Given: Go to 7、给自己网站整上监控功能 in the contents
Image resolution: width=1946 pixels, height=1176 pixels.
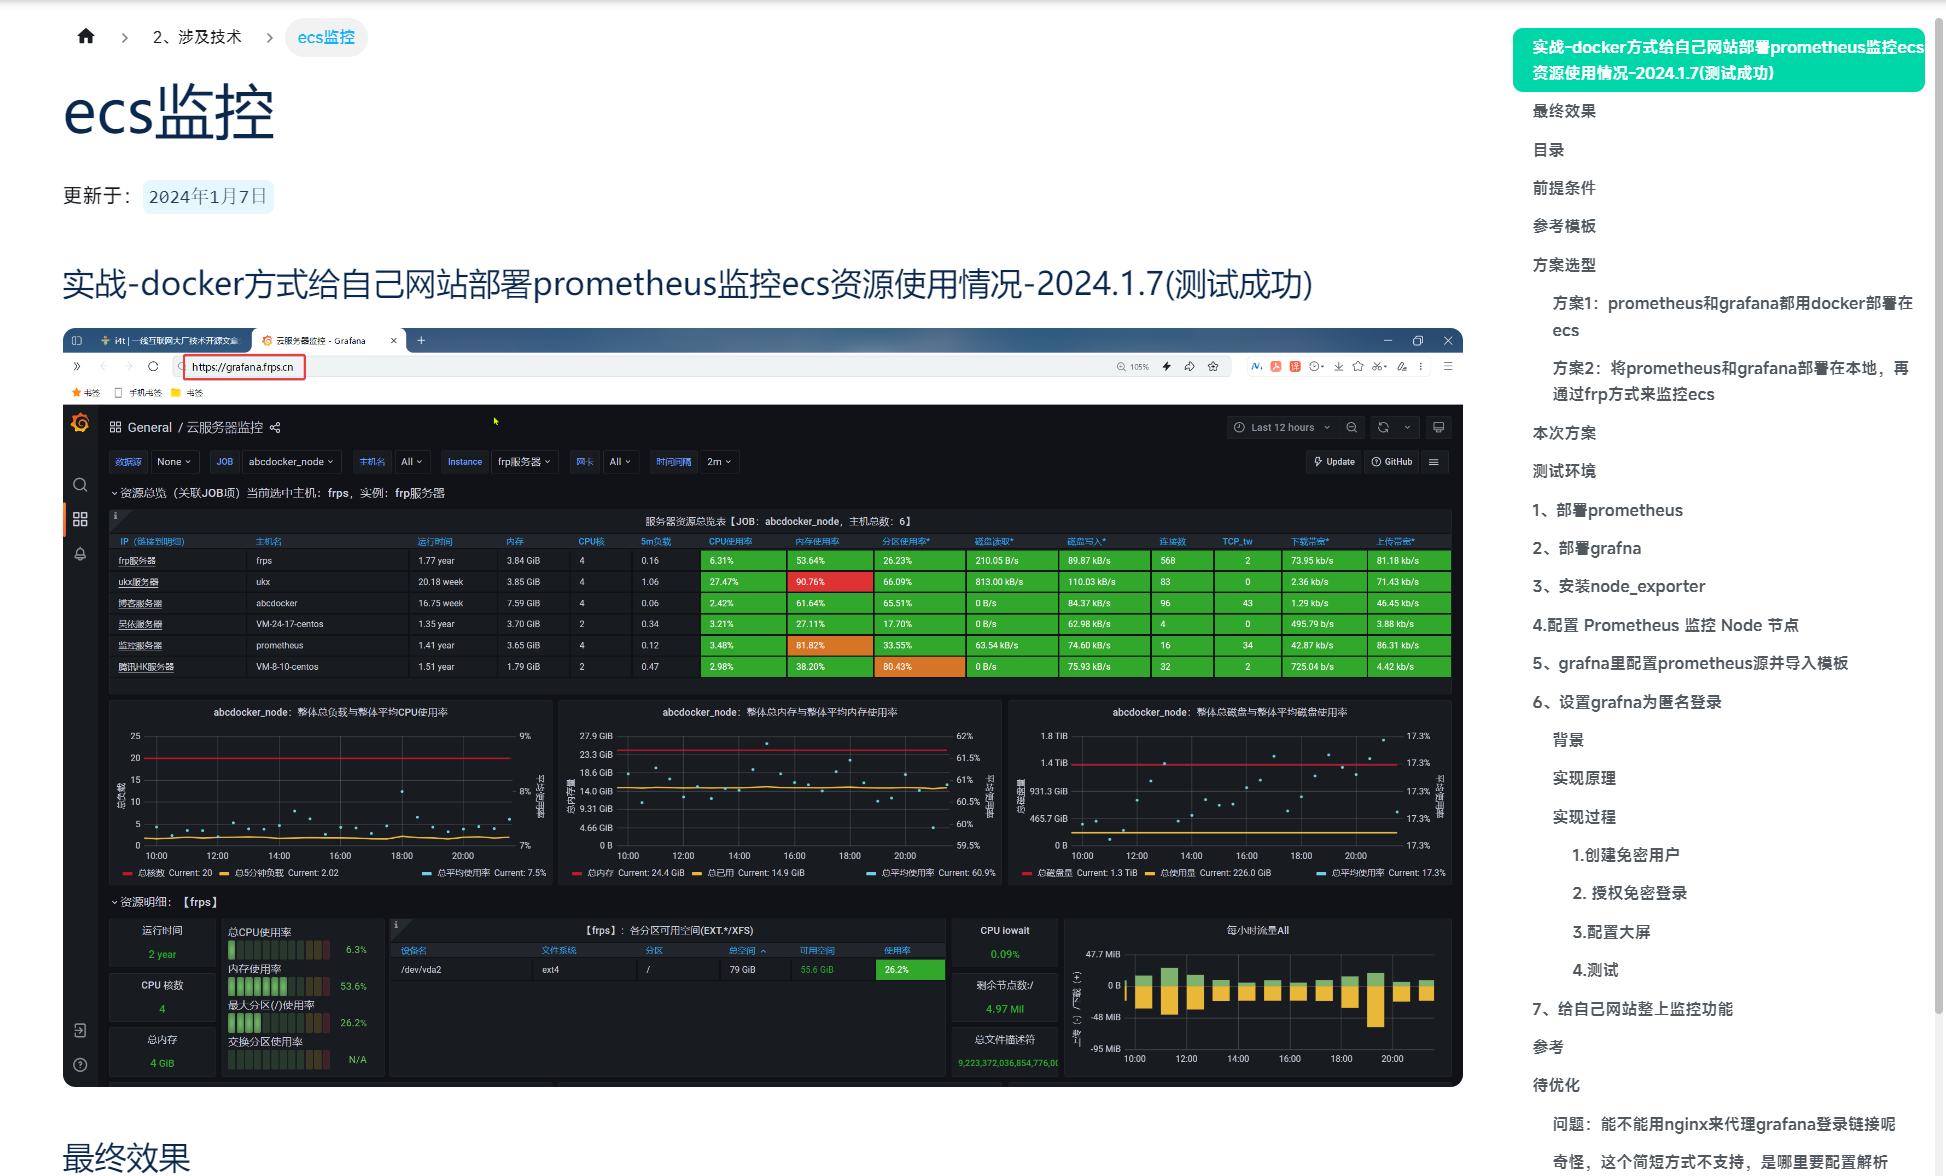Looking at the screenshot, I should coord(1633,1009).
